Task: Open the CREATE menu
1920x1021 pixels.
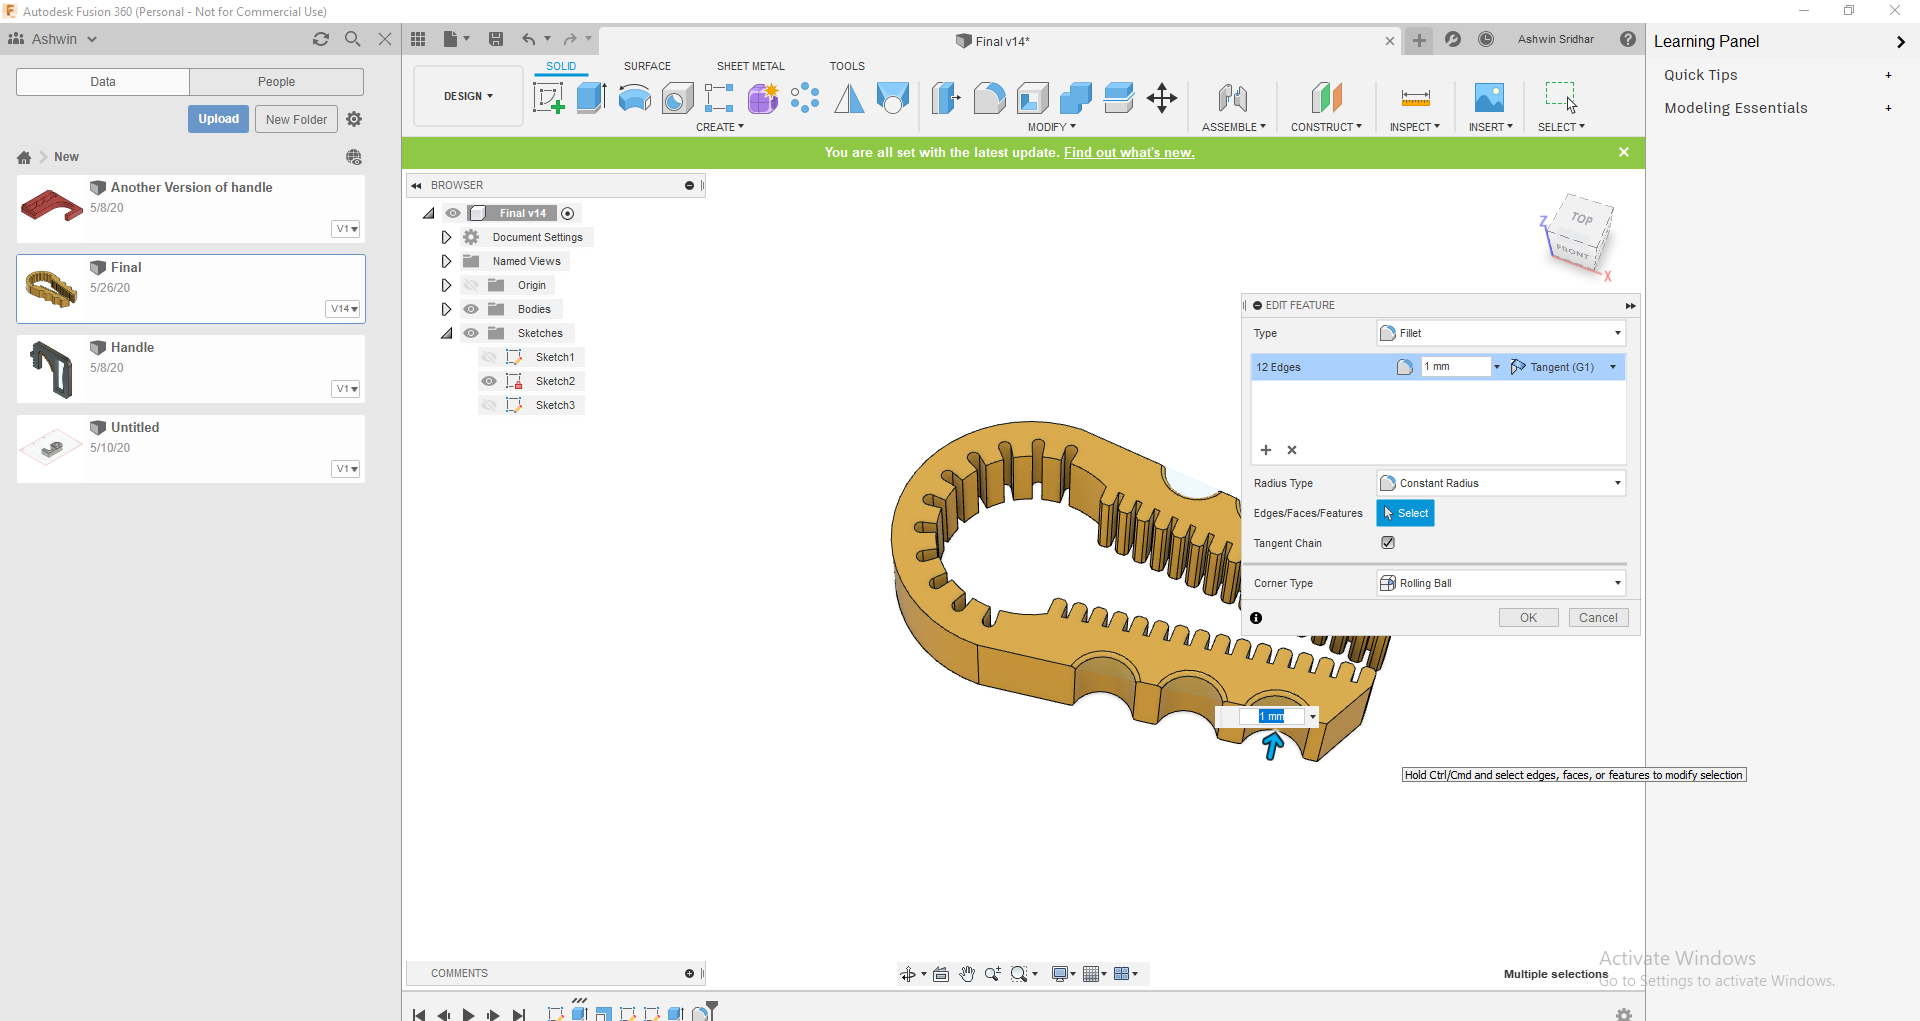Action: point(720,127)
